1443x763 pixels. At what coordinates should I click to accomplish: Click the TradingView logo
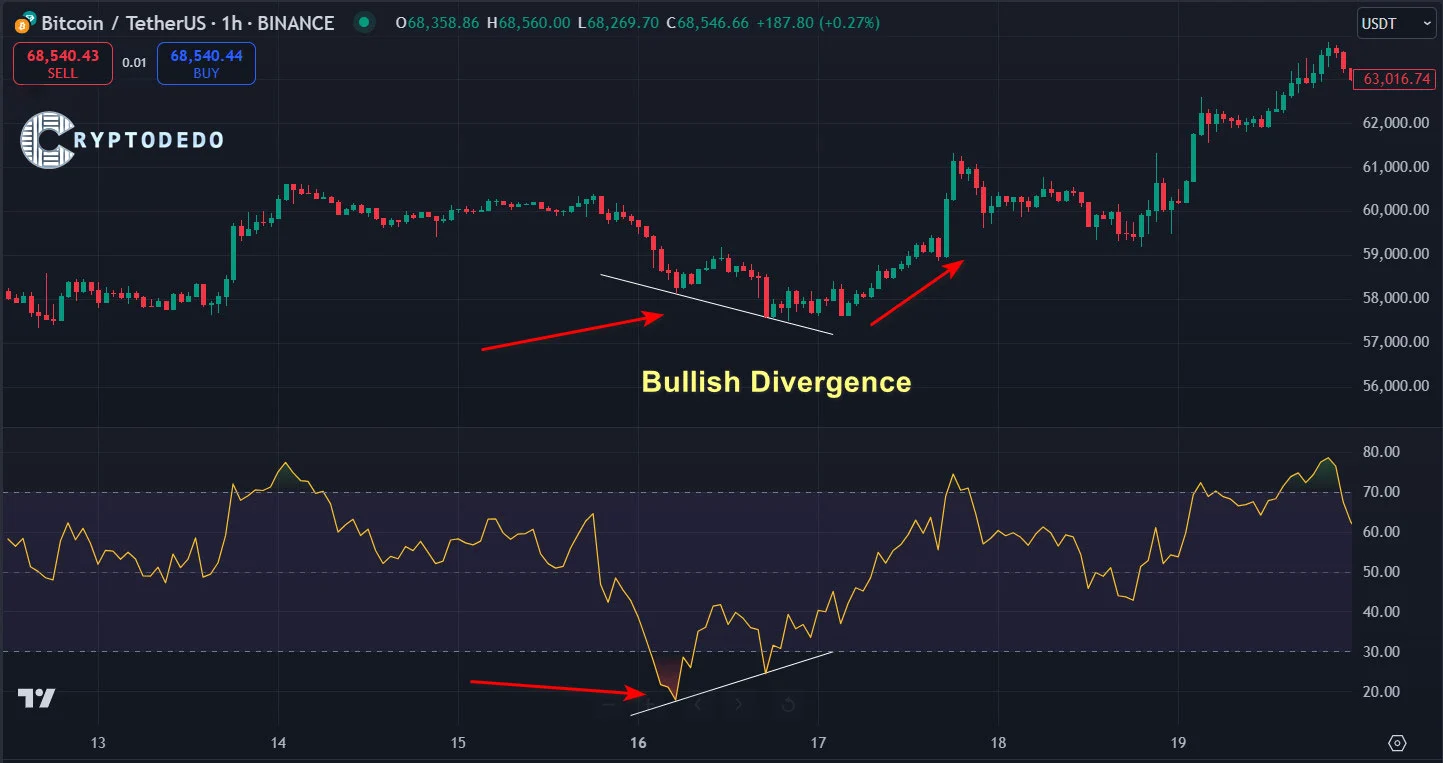pyautogui.click(x=36, y=698)
